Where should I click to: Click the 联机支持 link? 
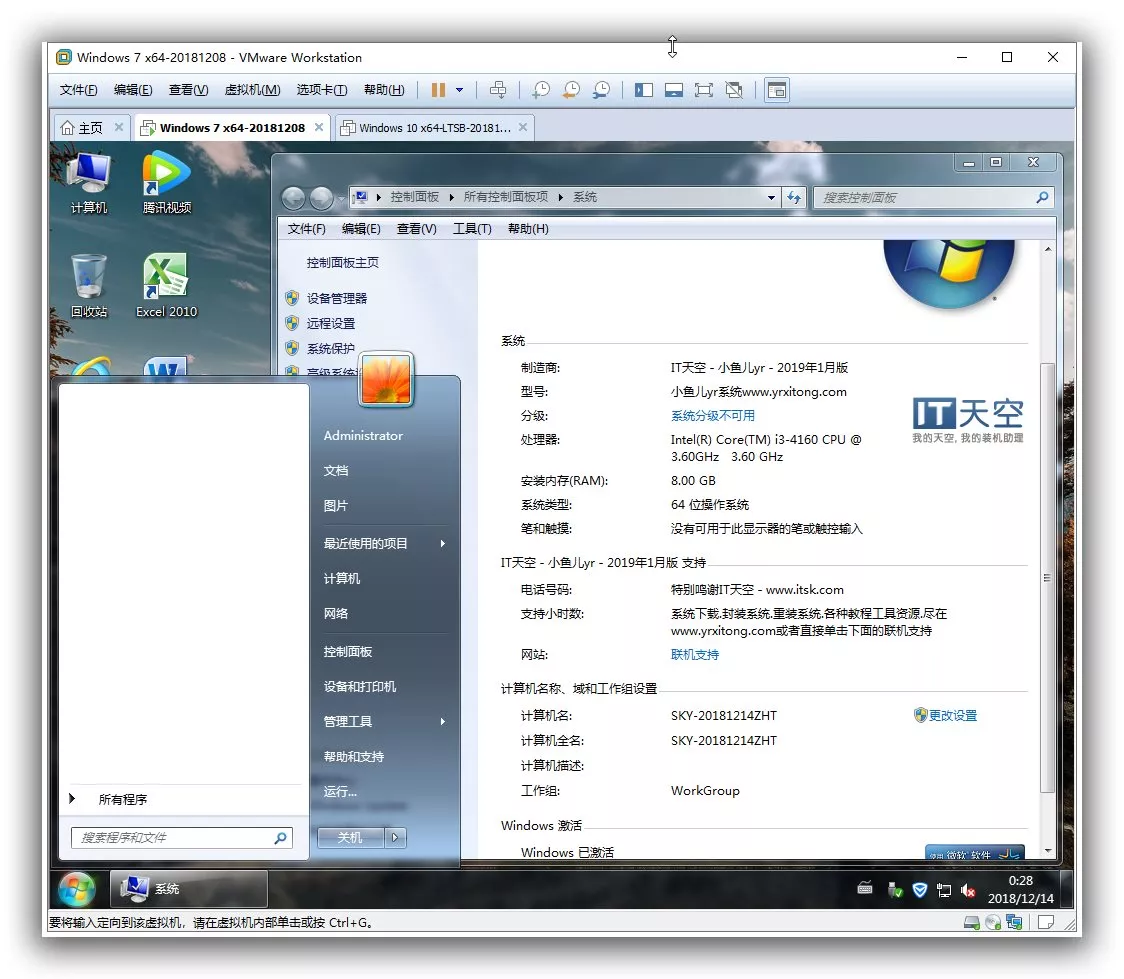coord(695,654)
